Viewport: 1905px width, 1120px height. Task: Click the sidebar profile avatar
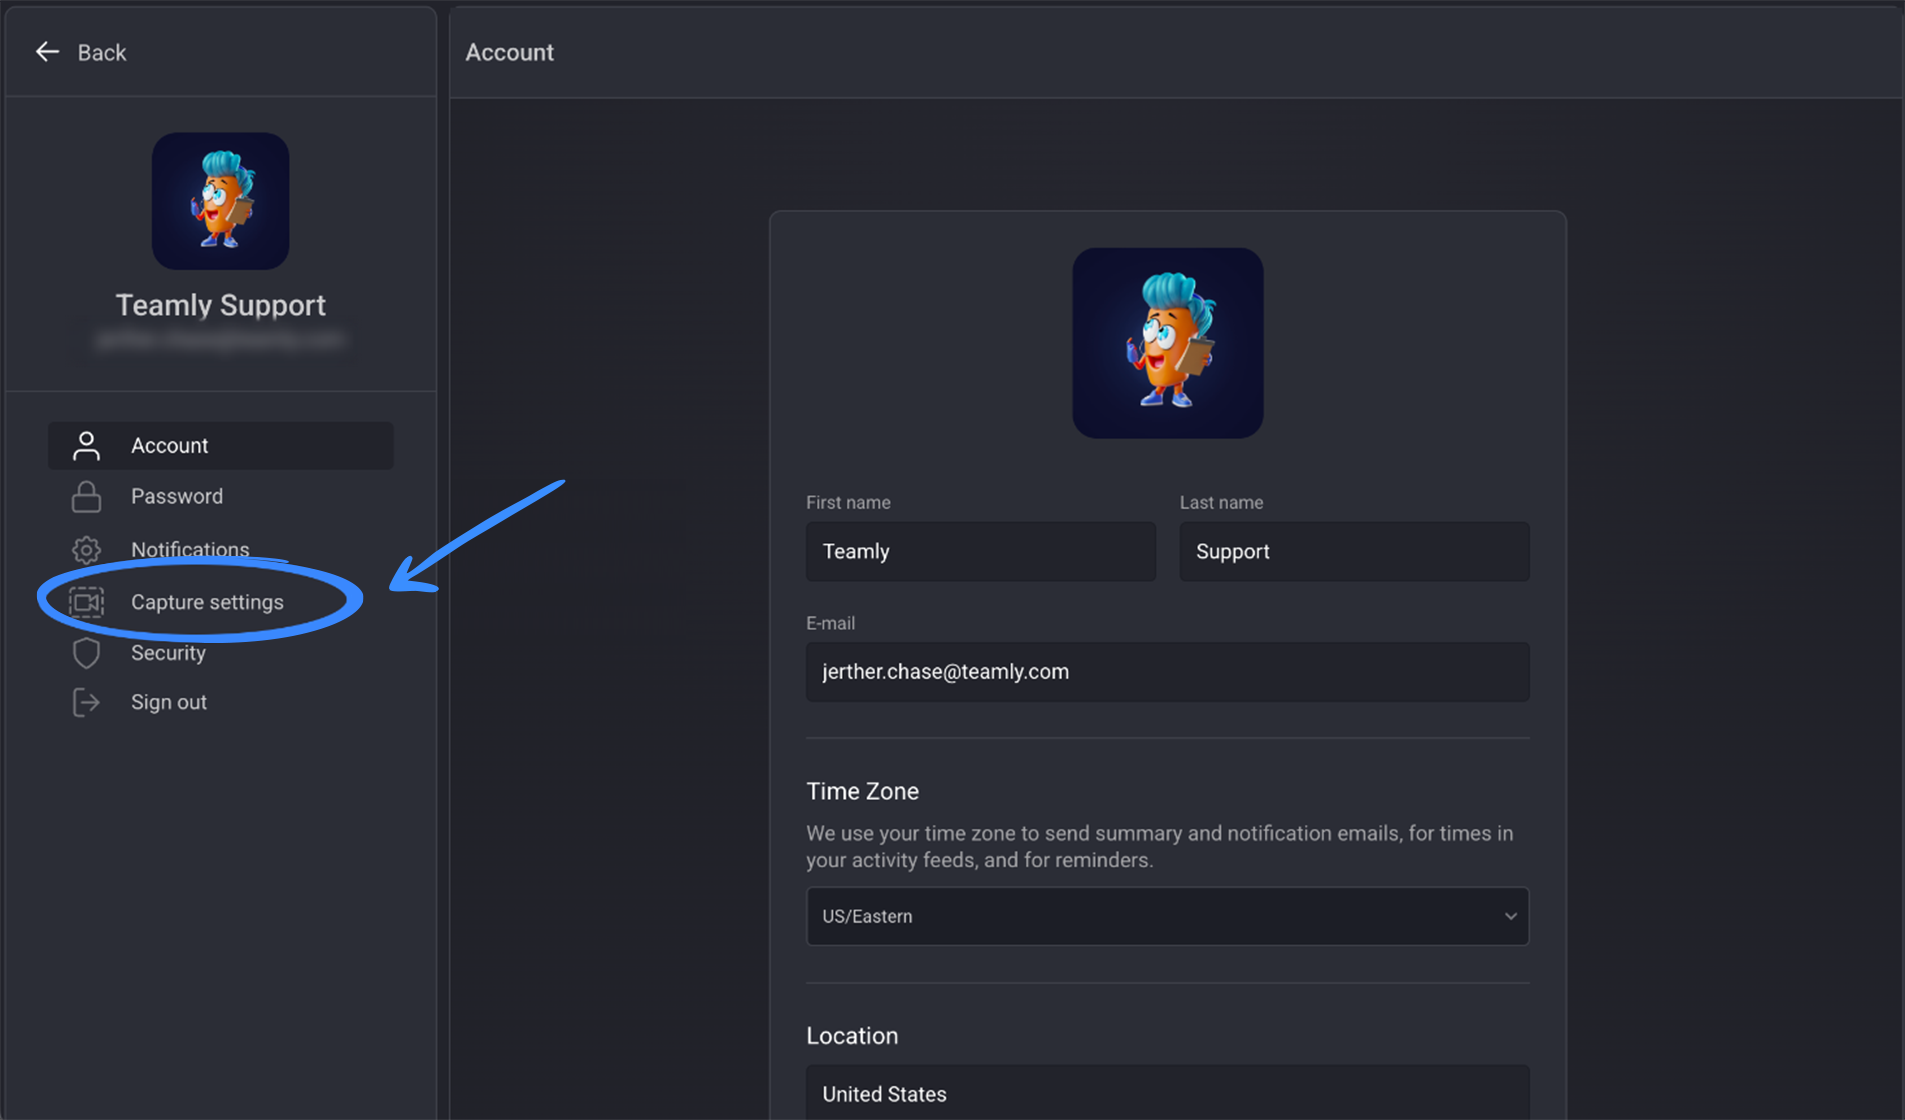coord(221,201)
